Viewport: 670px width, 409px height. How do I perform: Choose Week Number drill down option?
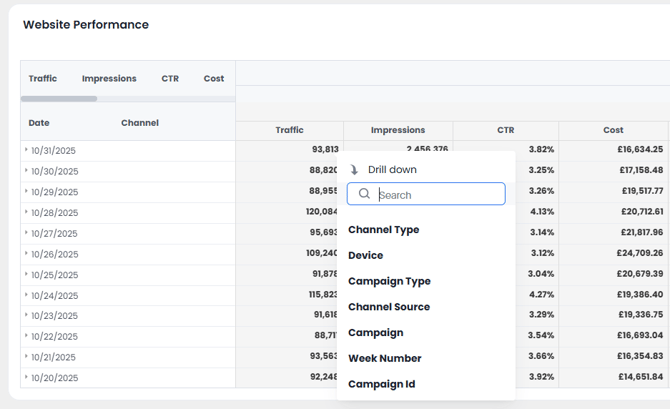(x=384, y=358)
